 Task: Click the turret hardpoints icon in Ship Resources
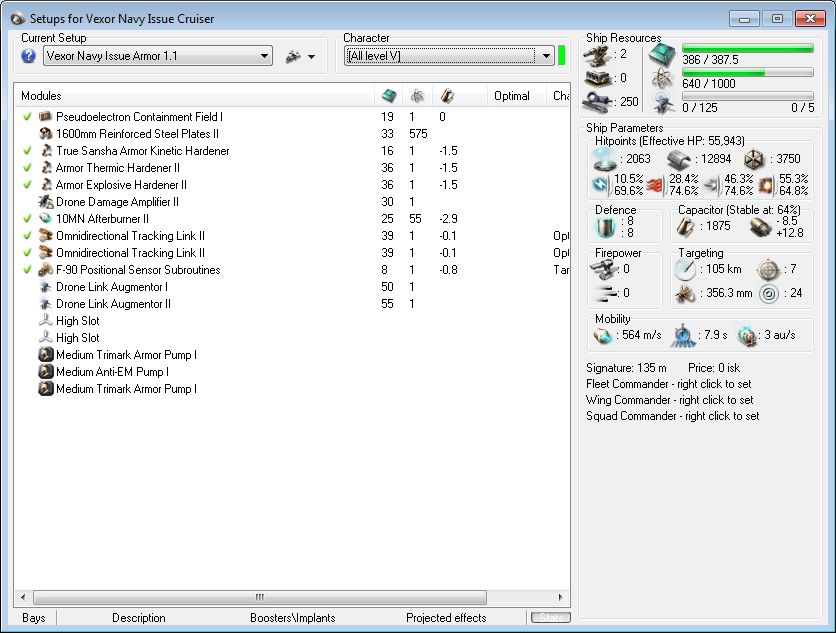tap(598, 54)
